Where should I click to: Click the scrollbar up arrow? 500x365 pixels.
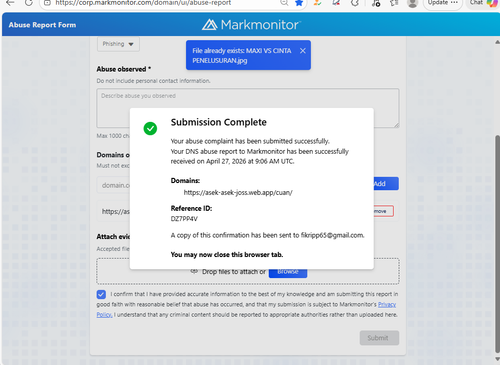click(497, 42)
